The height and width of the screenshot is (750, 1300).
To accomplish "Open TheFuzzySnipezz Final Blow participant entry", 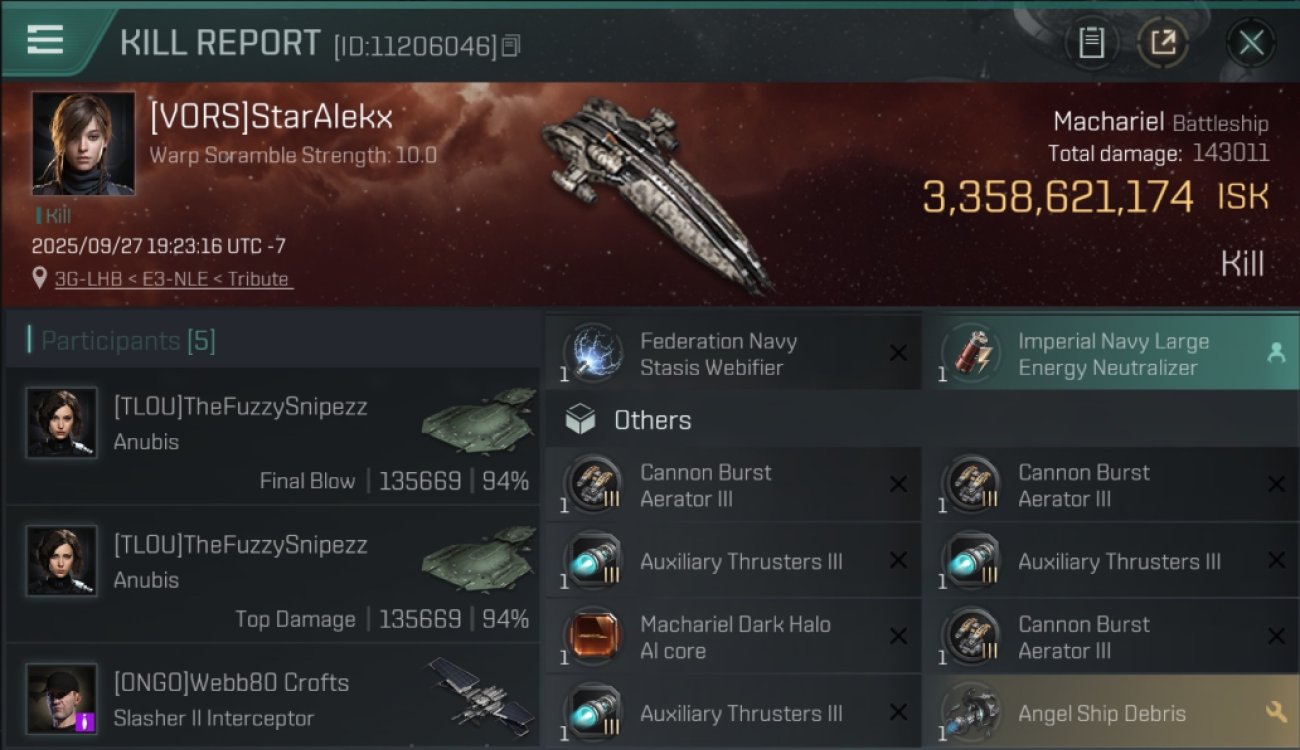I will pyautogui.click(x=273, y=436).
